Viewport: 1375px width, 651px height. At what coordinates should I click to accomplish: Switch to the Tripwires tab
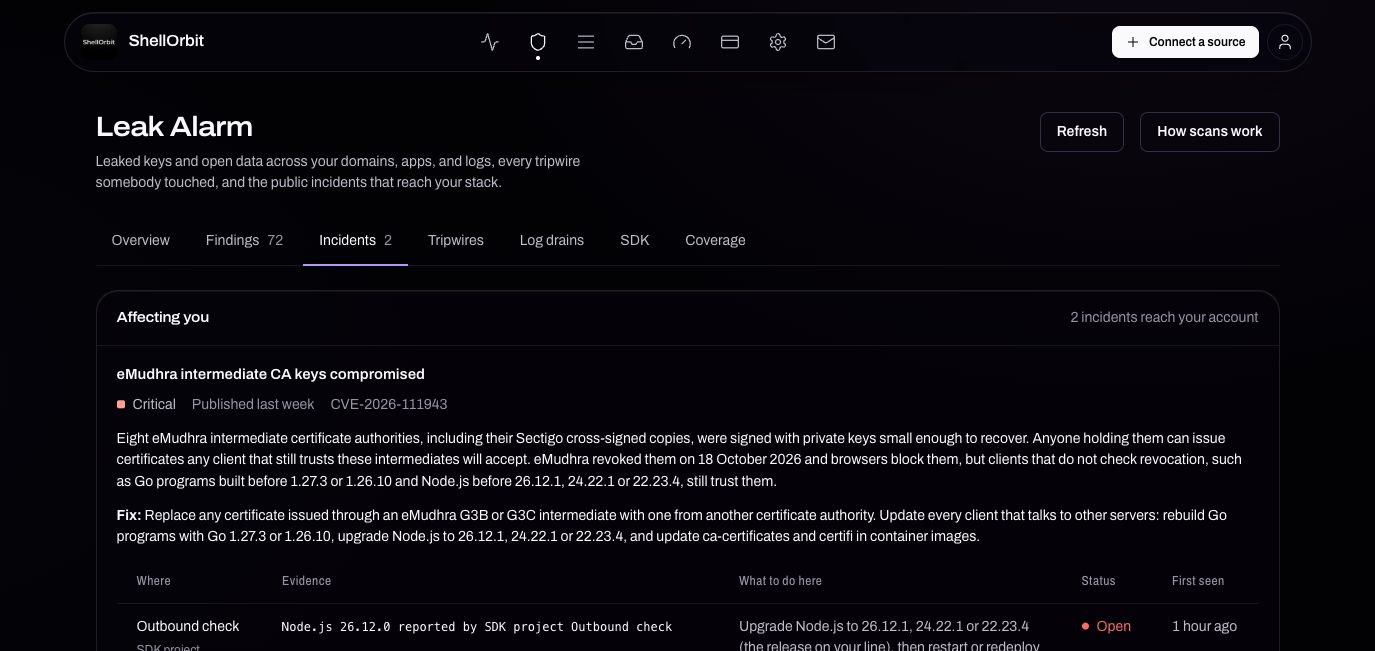(x=456, y=240)
